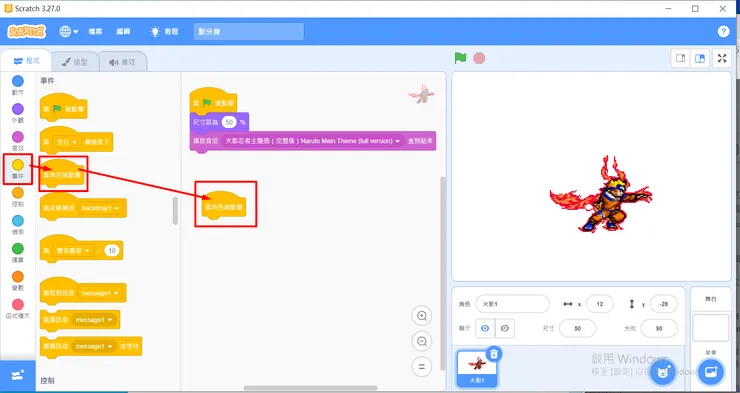
Task: Select the stage backdrop thumbnail
Action: pos(711,328)
